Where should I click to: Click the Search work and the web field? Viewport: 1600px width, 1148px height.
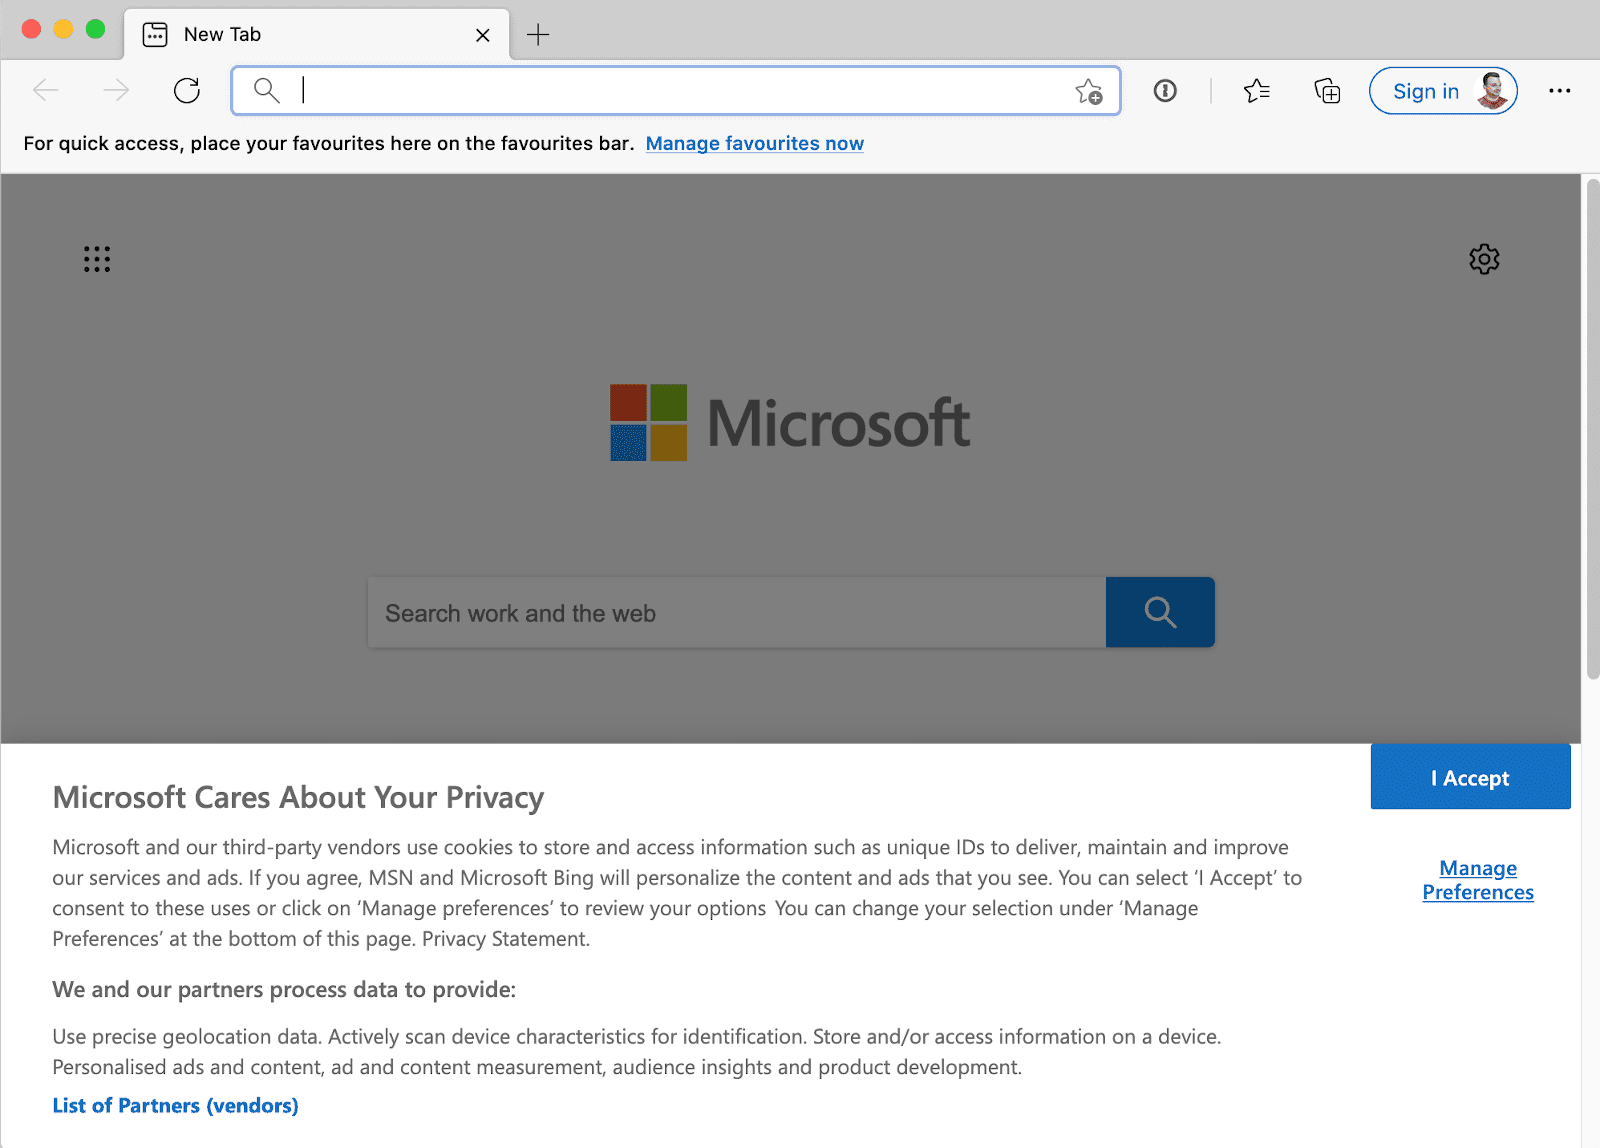(737, 612)
